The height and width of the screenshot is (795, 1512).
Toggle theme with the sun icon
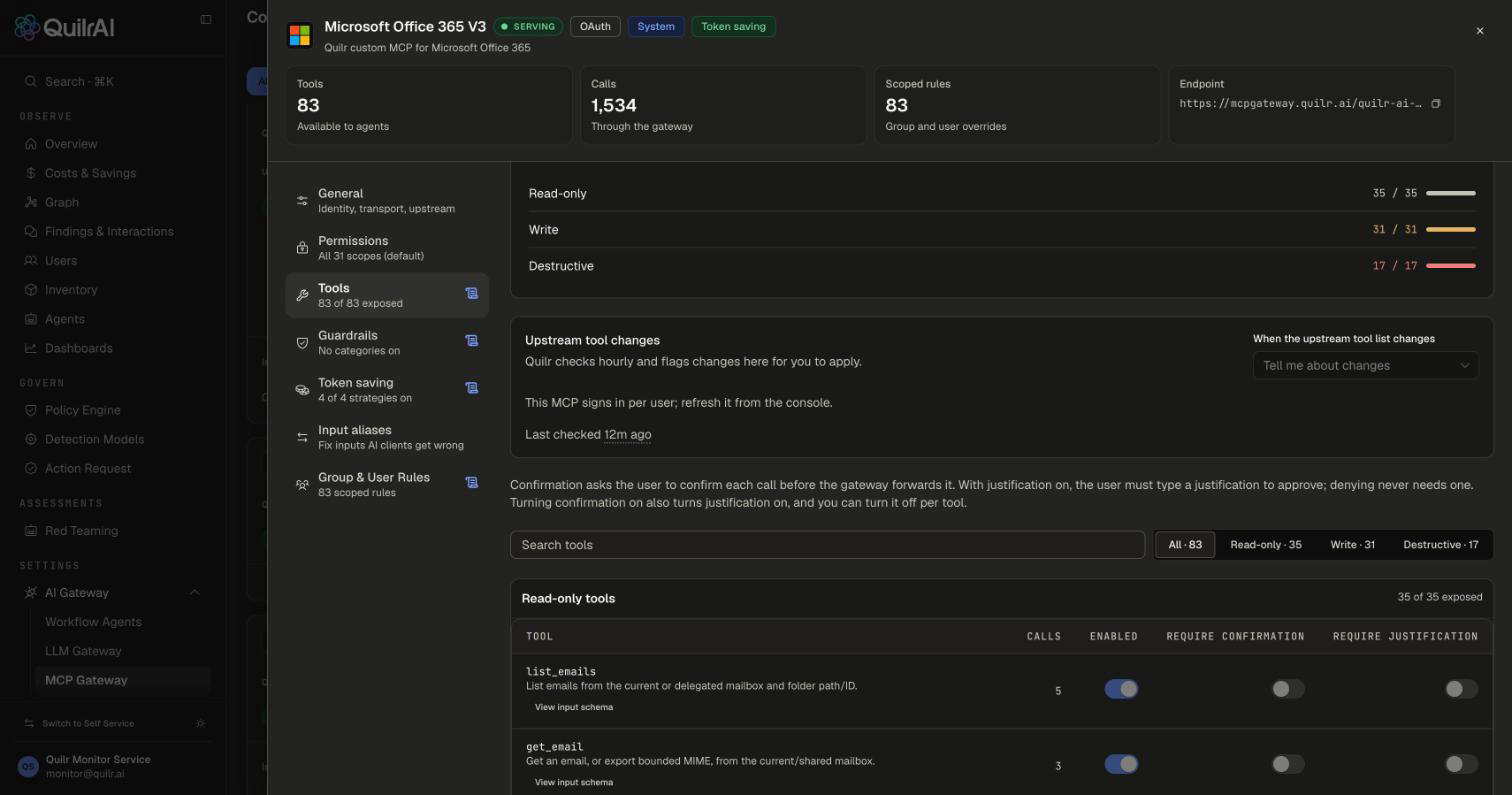click(x=201, y=723)
